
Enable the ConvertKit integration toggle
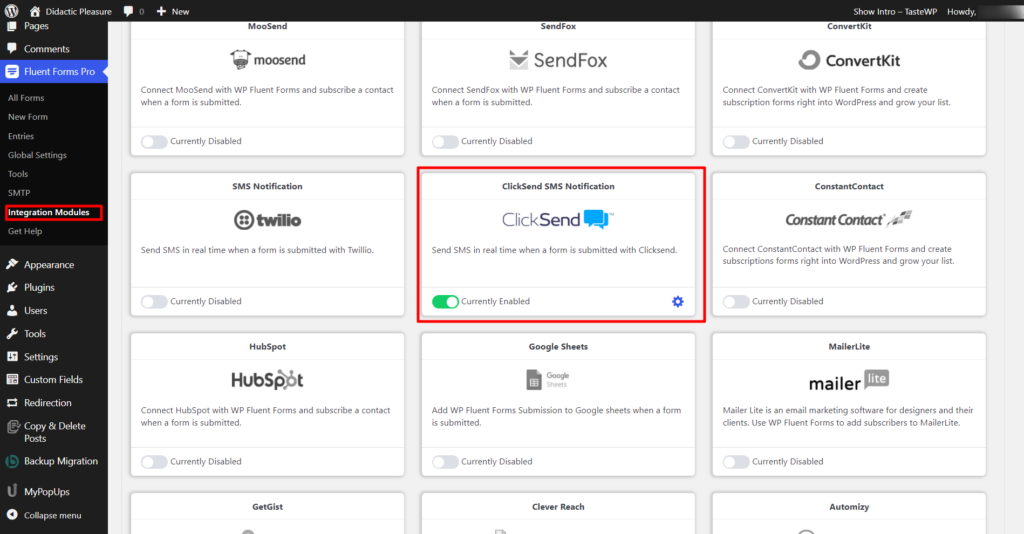pos(736,141)
